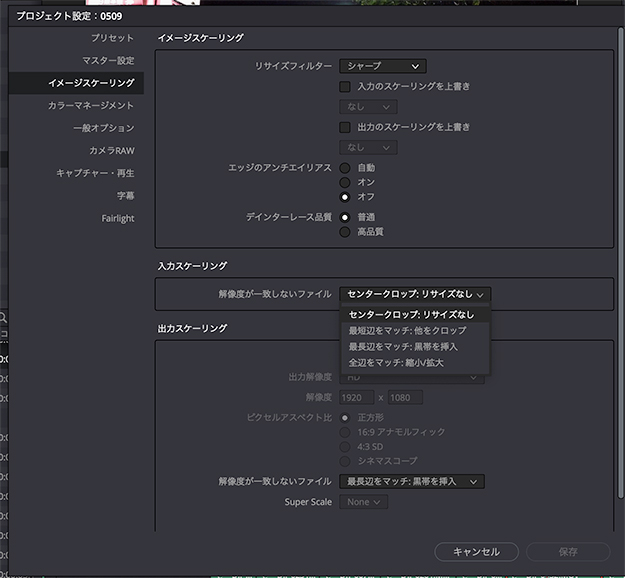Select 字幕 in the sidebar
The image size is (625, 578).
point(125,195)
